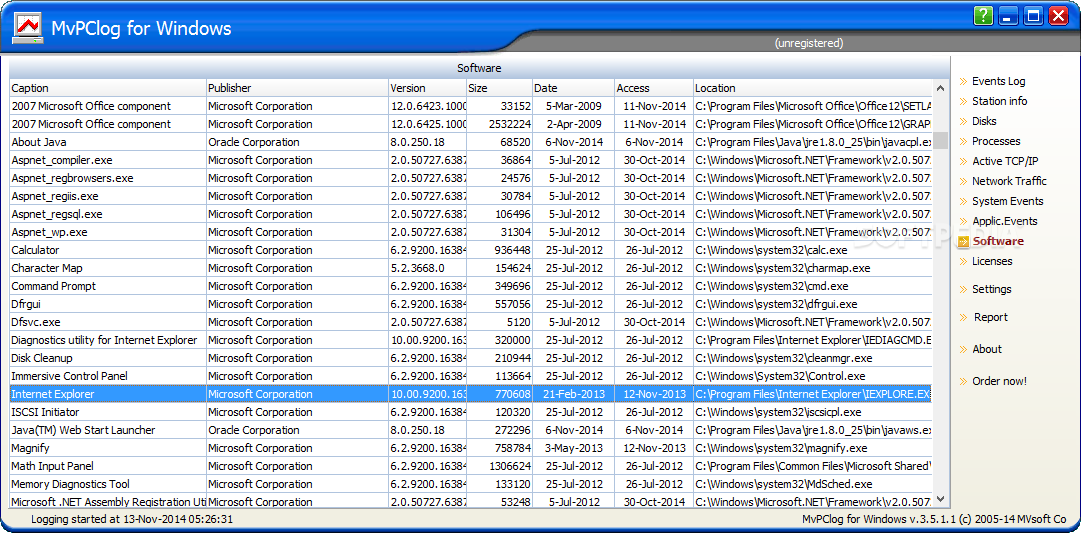Click the size value 2532224
Image resolution: width=1081 pixels, height=533 pixels.
509,124
